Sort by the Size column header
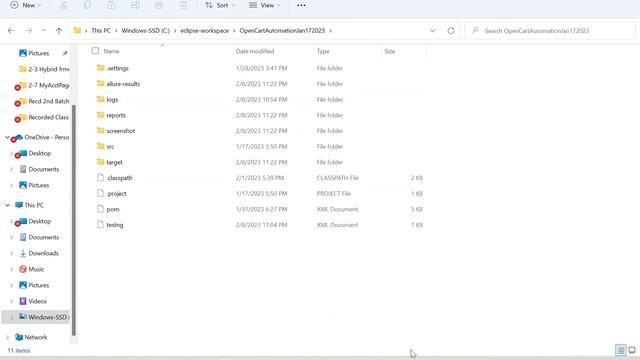 click(x=390, y=51)
